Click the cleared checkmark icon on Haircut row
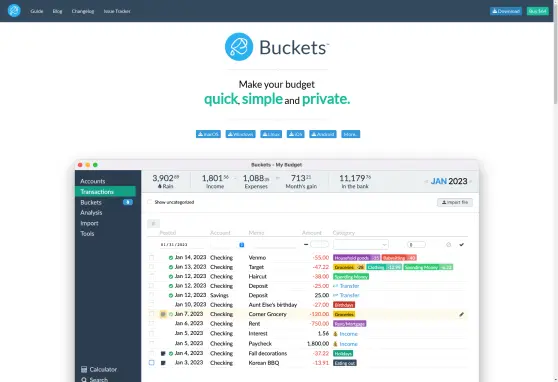Screen dimensions: 558x382 pos(171,277)
